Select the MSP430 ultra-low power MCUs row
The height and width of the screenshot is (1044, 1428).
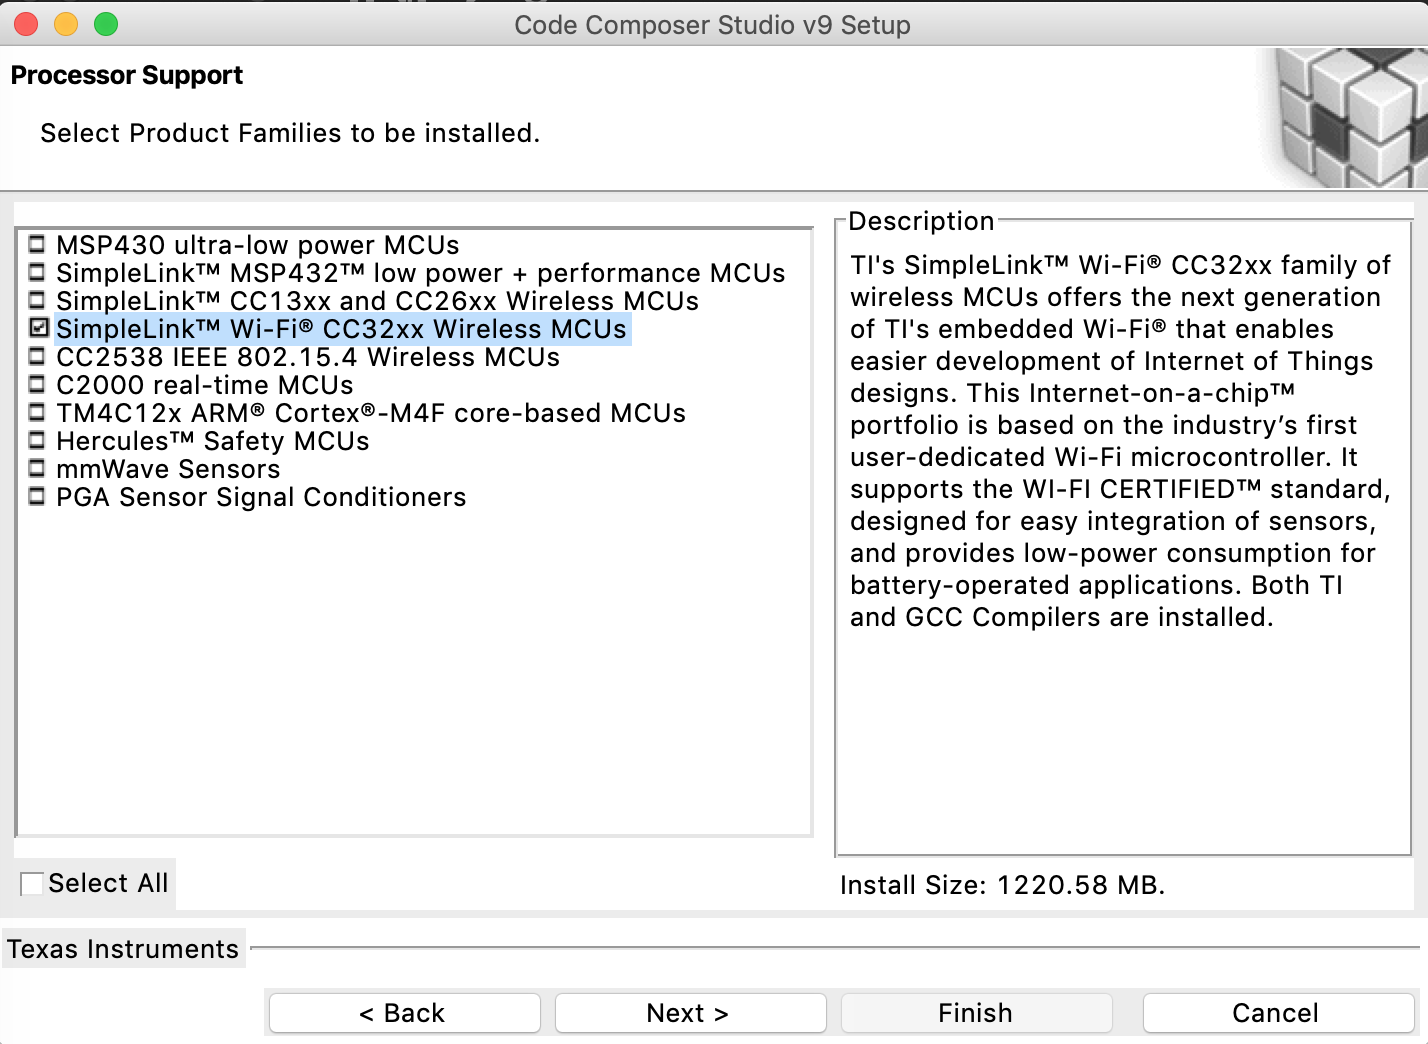pos(258,245)
